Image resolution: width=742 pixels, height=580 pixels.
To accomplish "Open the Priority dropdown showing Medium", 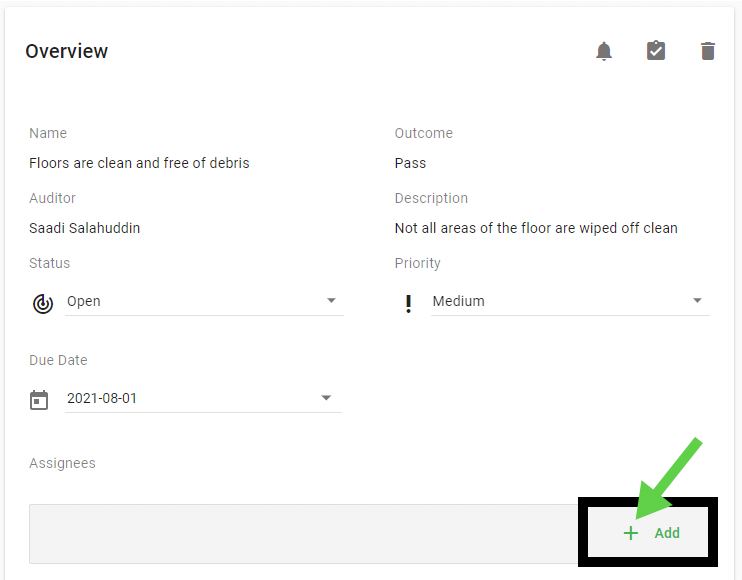I will [570, 301].
